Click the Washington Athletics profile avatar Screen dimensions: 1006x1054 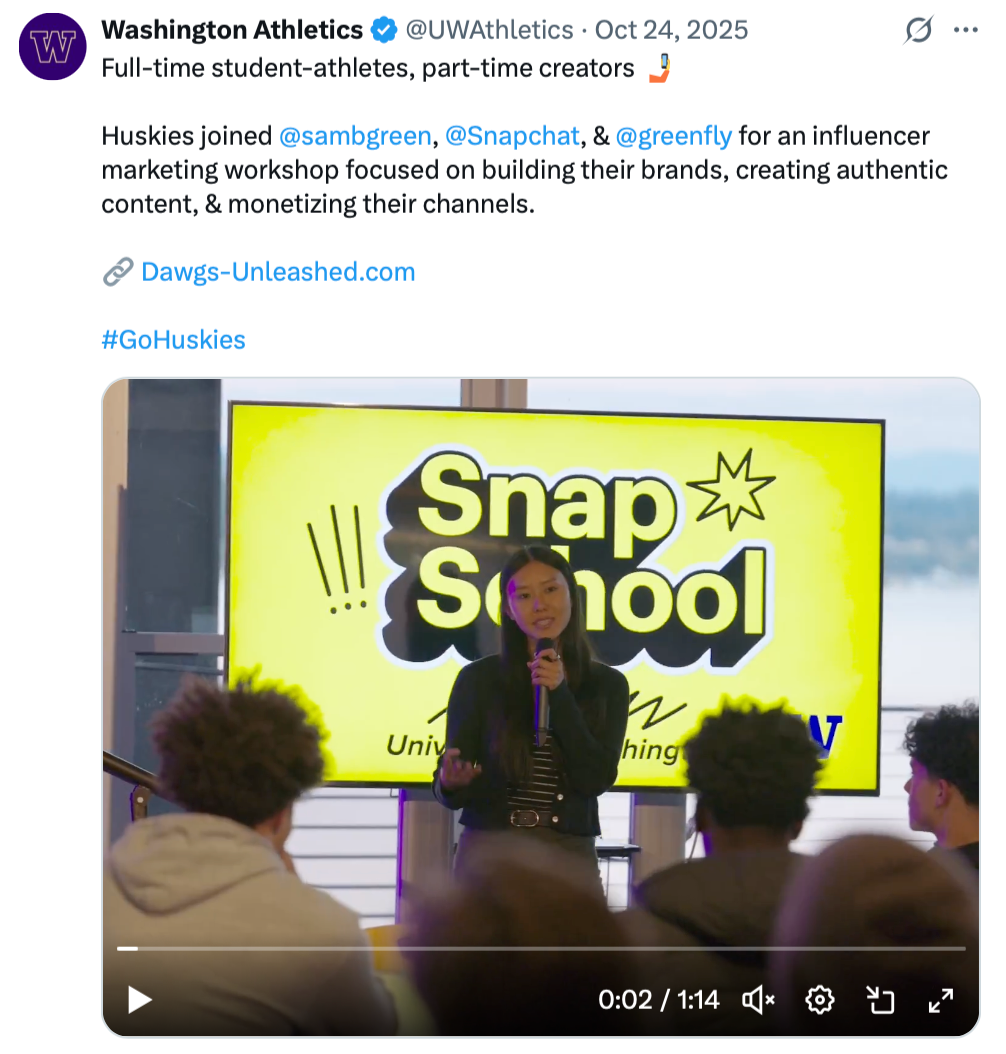(52, 46)
